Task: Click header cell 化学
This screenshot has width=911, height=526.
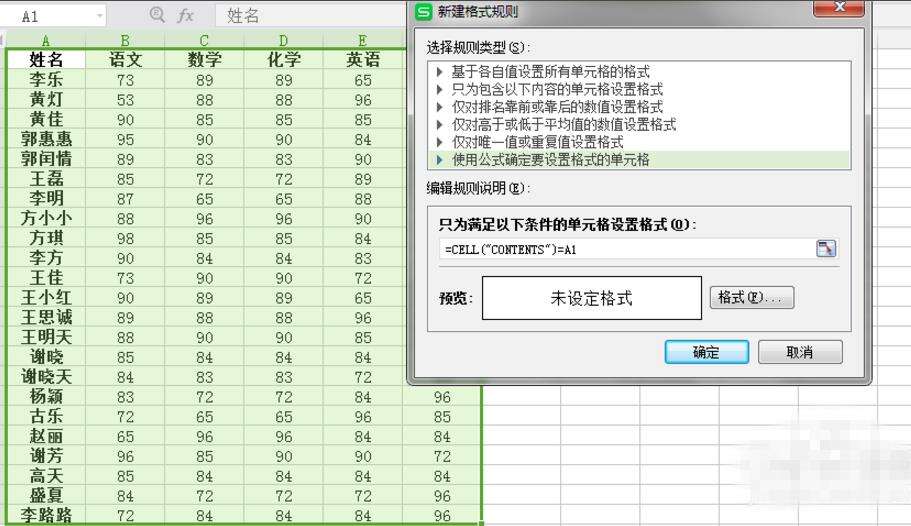Action: [283, 59]
